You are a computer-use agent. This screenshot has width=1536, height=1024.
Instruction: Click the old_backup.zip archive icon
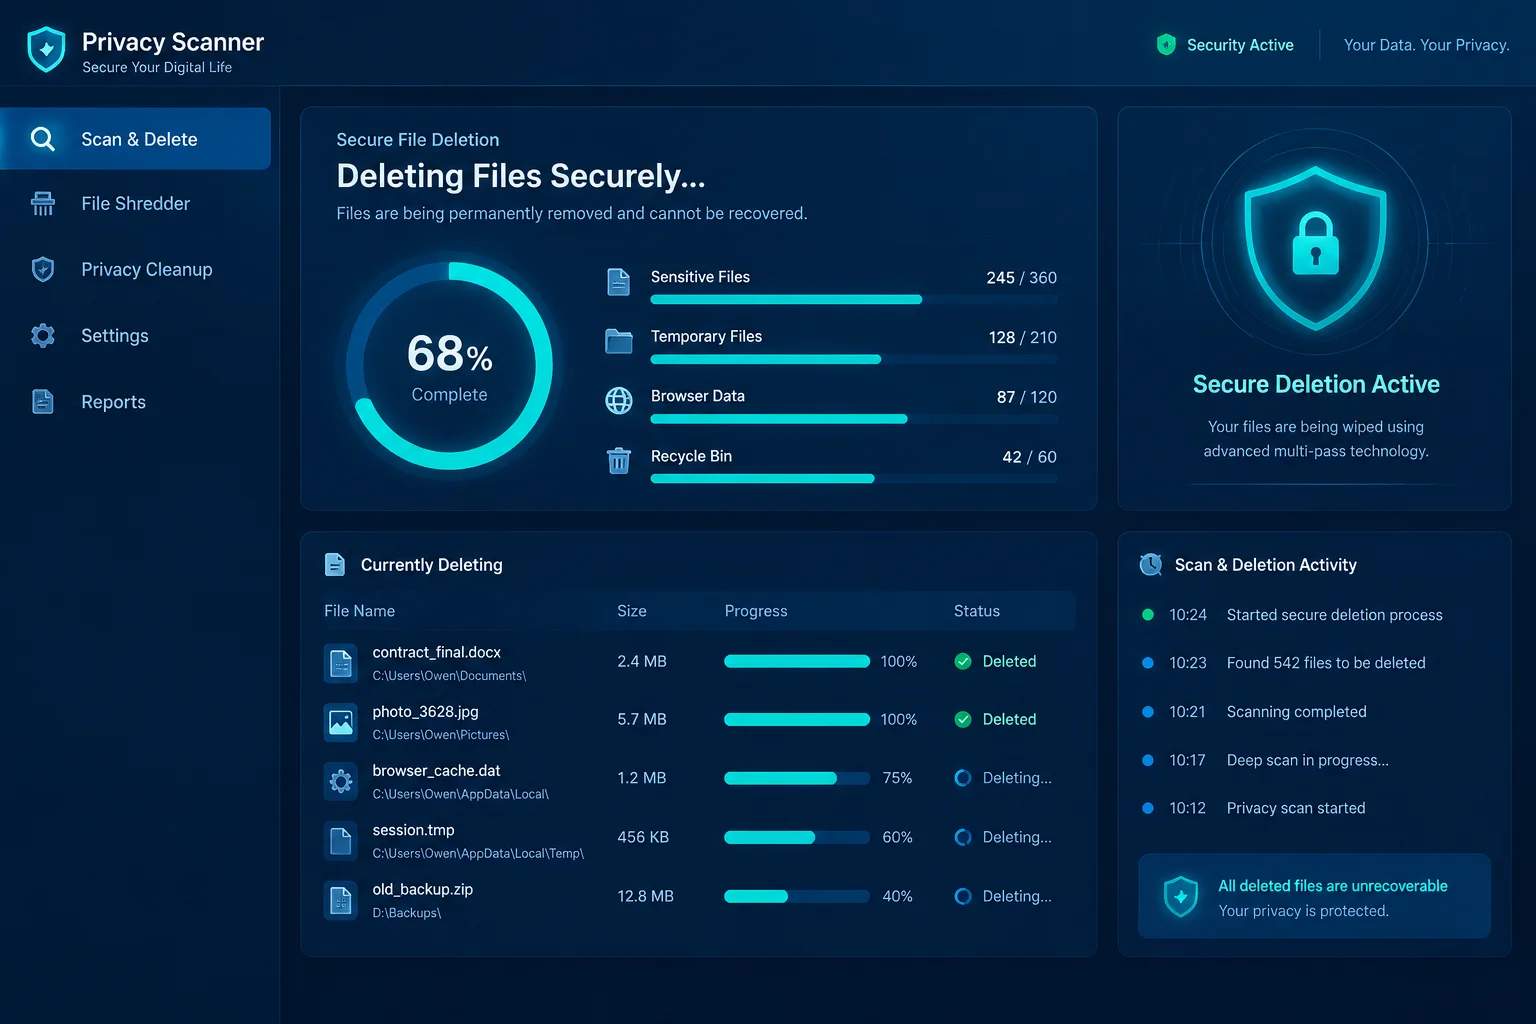tap(341, 900)
